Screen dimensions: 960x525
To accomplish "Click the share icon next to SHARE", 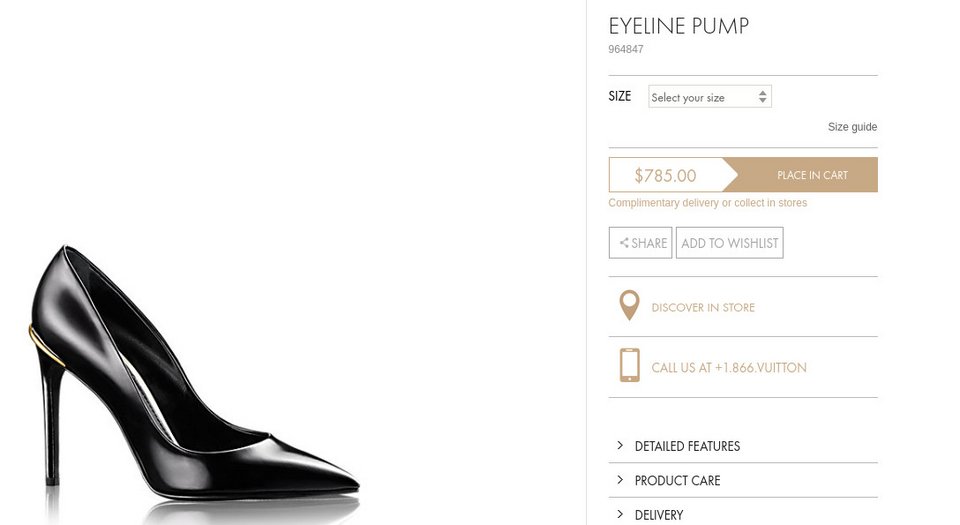I will click(624, 243).
